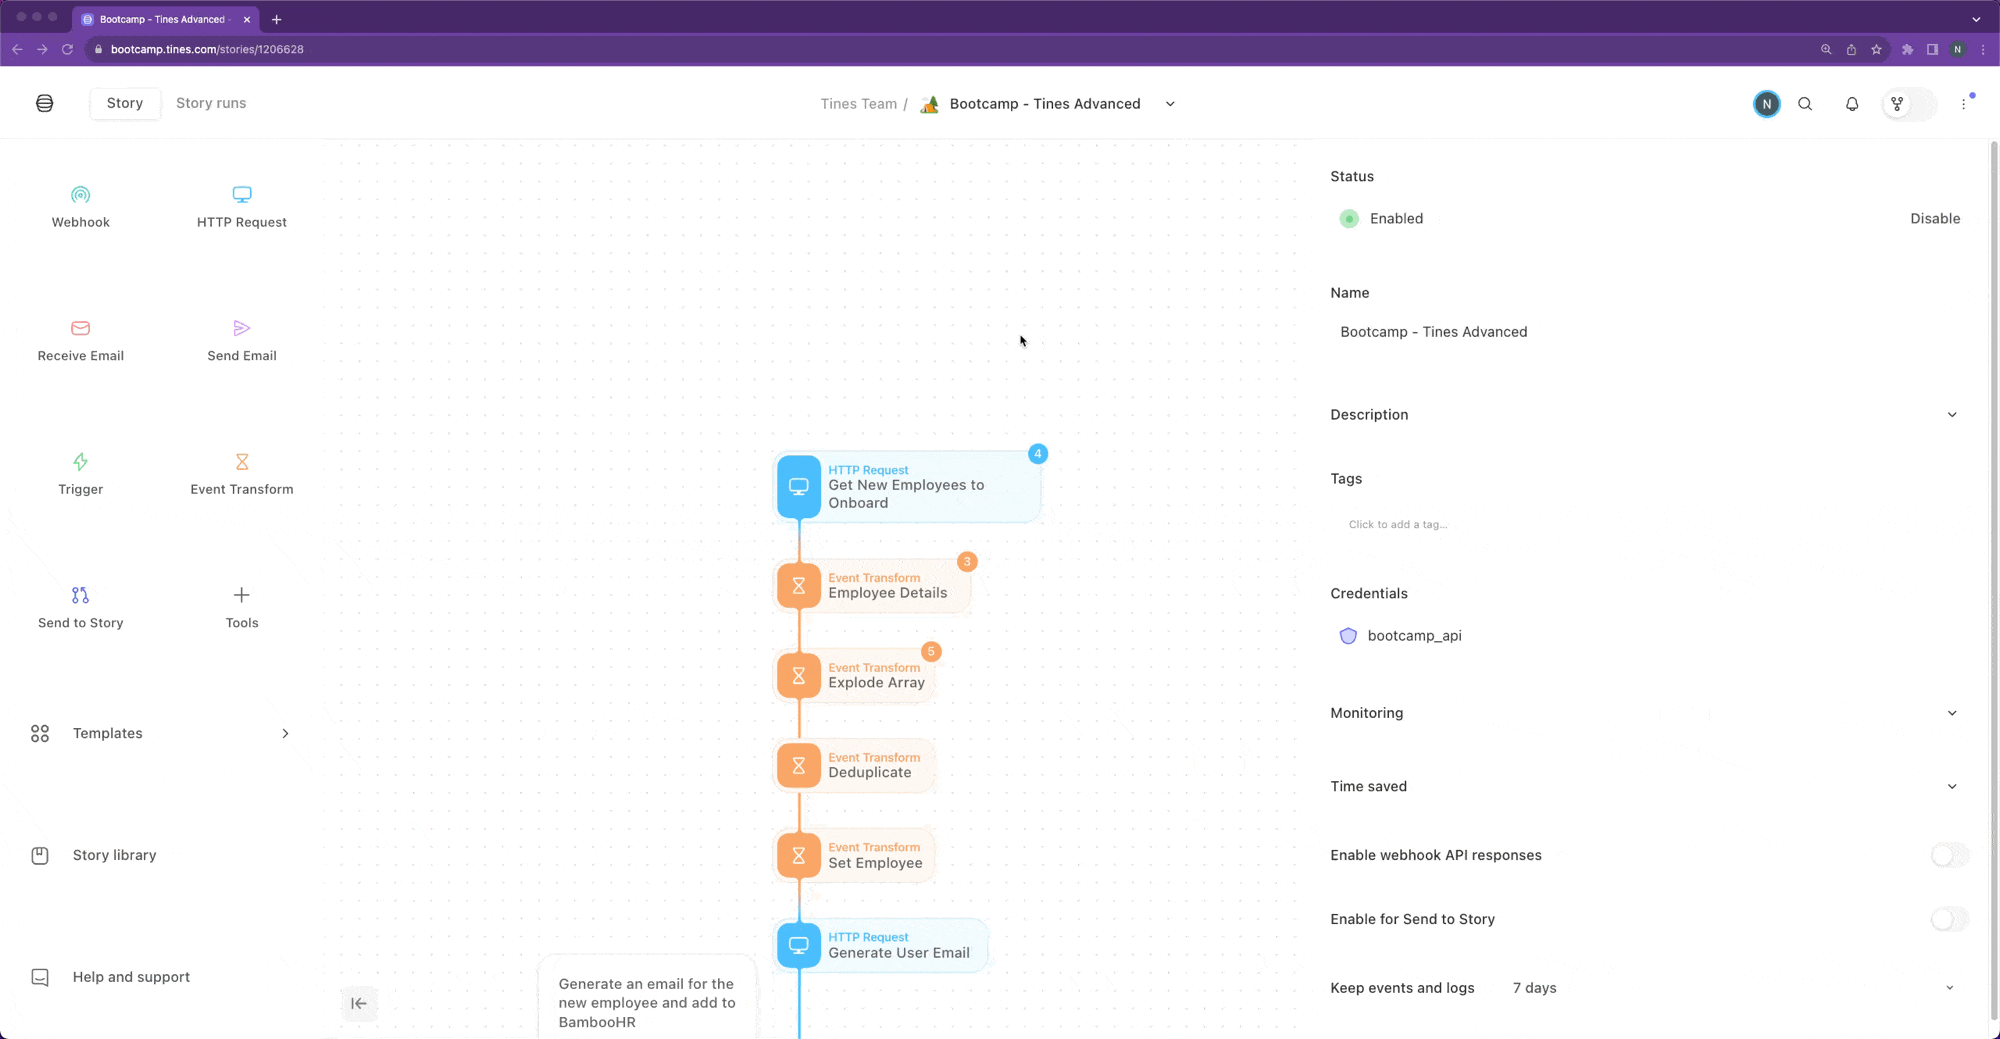
Task: Select the Webhook action icon
Action: tap(80, 195)
